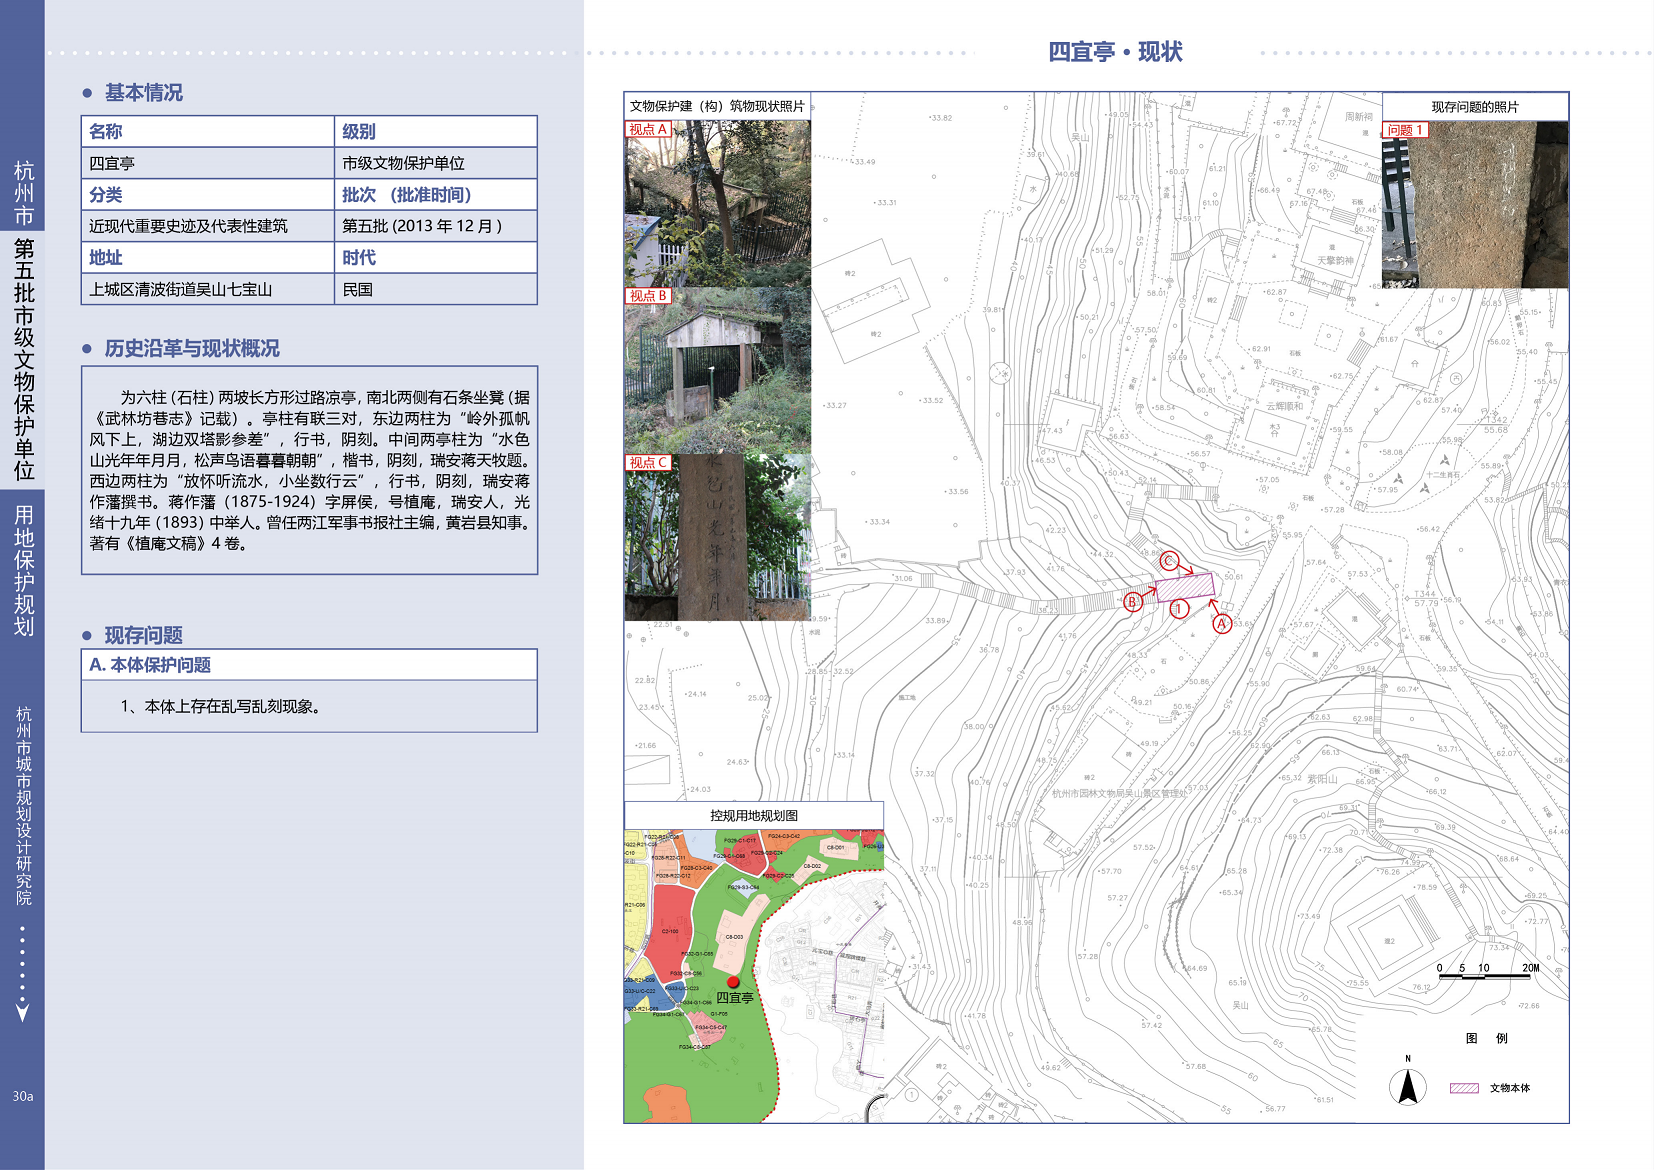1654x1170 pixels.
Task: Click the circled viewpoint C marker on map
Action: click(x=1169, y=561)
